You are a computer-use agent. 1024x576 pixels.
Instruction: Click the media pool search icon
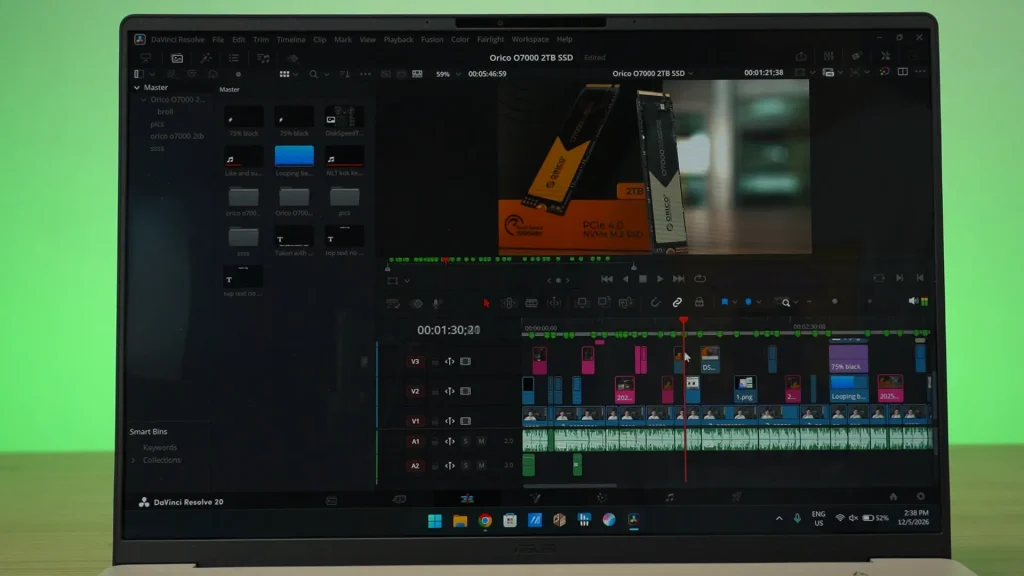(x=313, y=74)
